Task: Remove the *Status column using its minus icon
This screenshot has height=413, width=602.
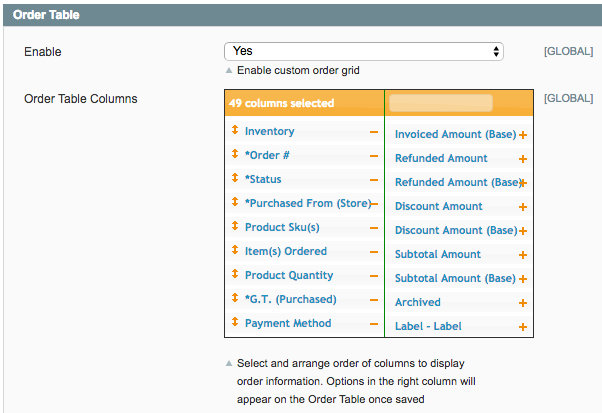Action: point(374,180)
